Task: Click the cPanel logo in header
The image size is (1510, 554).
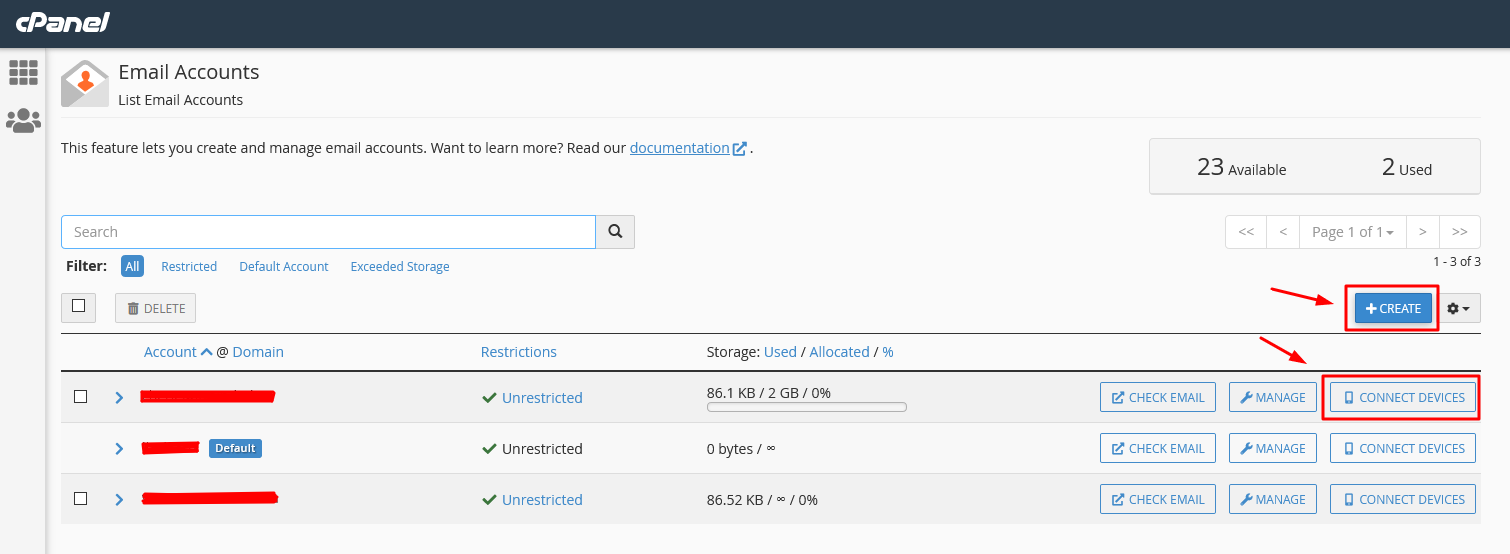Action: tap(62, 22)
